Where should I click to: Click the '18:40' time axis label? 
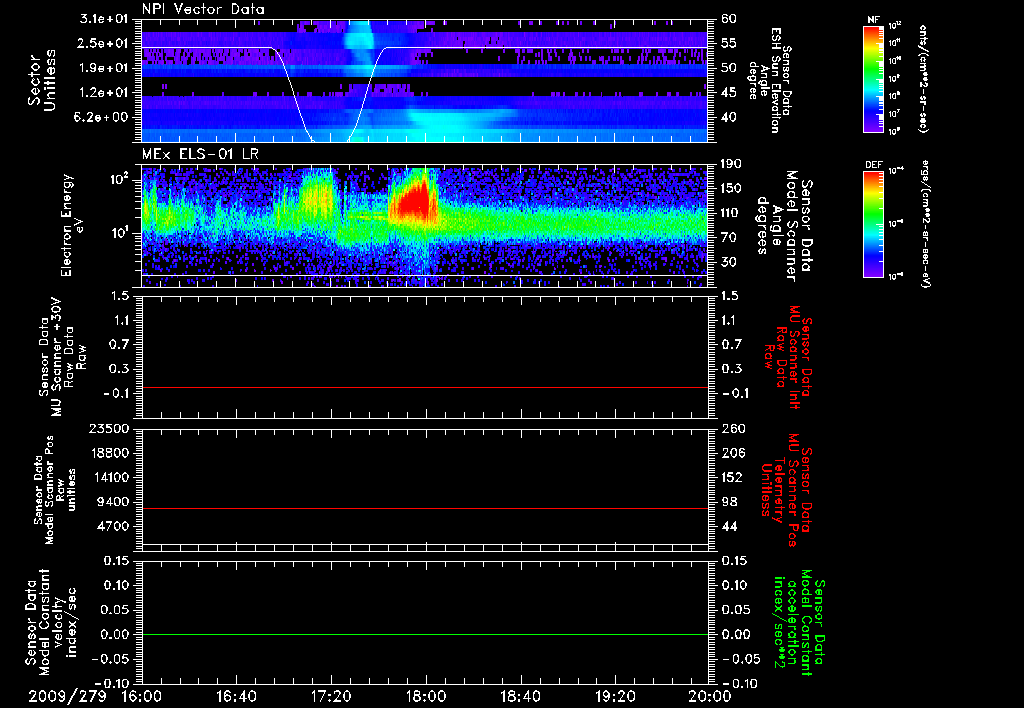coord(520,696)
